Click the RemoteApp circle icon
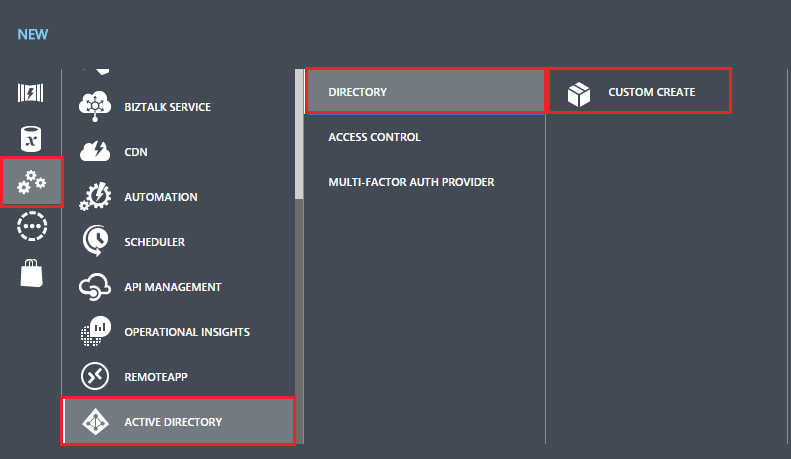Screen dimensions: 791x459 pyautogui.click(x=95, y=376)
